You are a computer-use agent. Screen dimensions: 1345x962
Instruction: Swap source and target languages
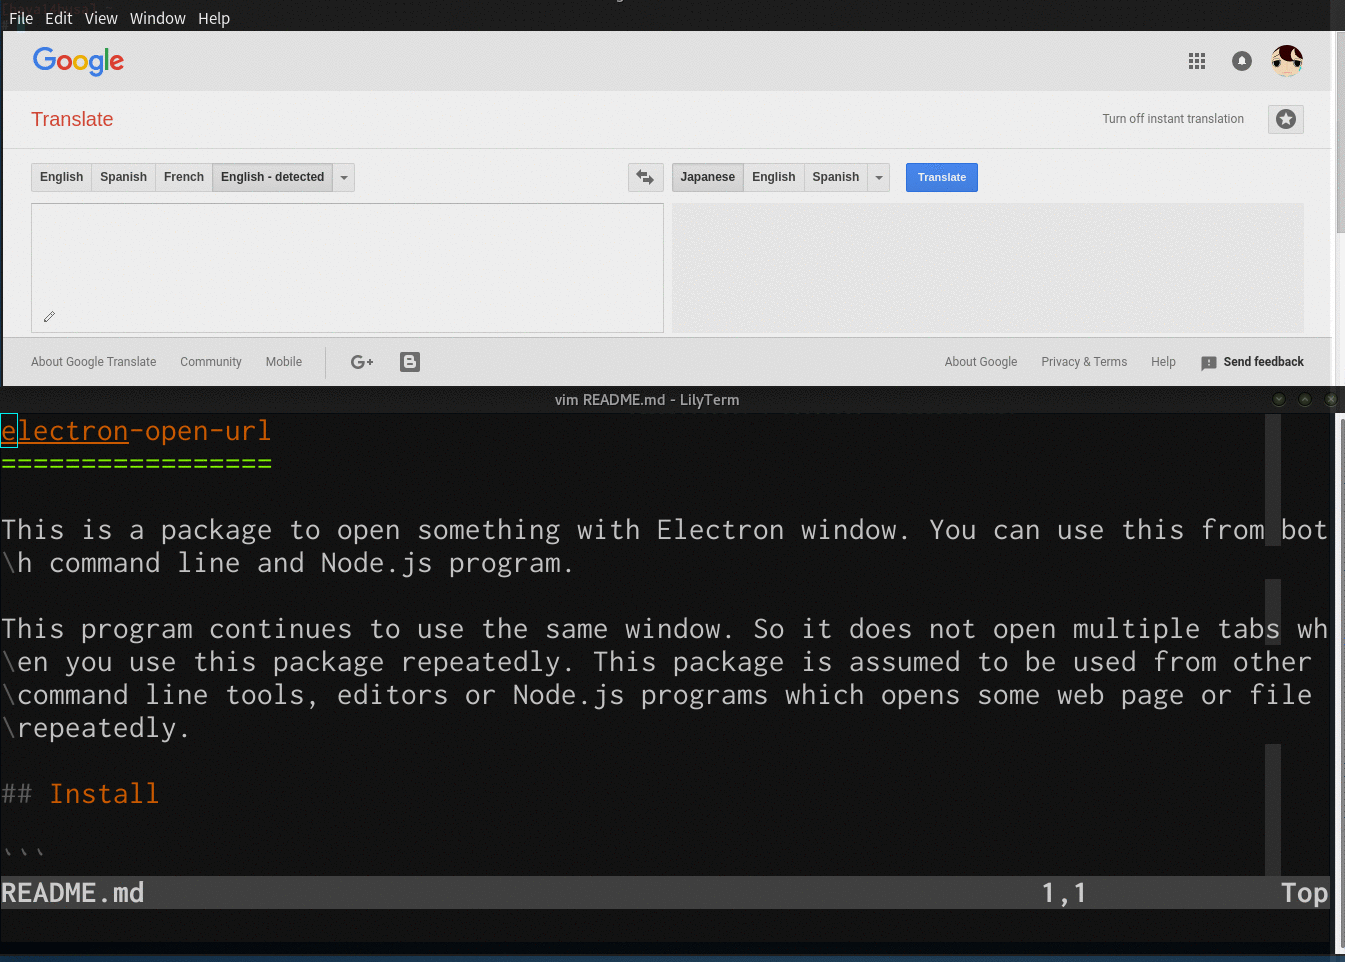coord(645,177)
